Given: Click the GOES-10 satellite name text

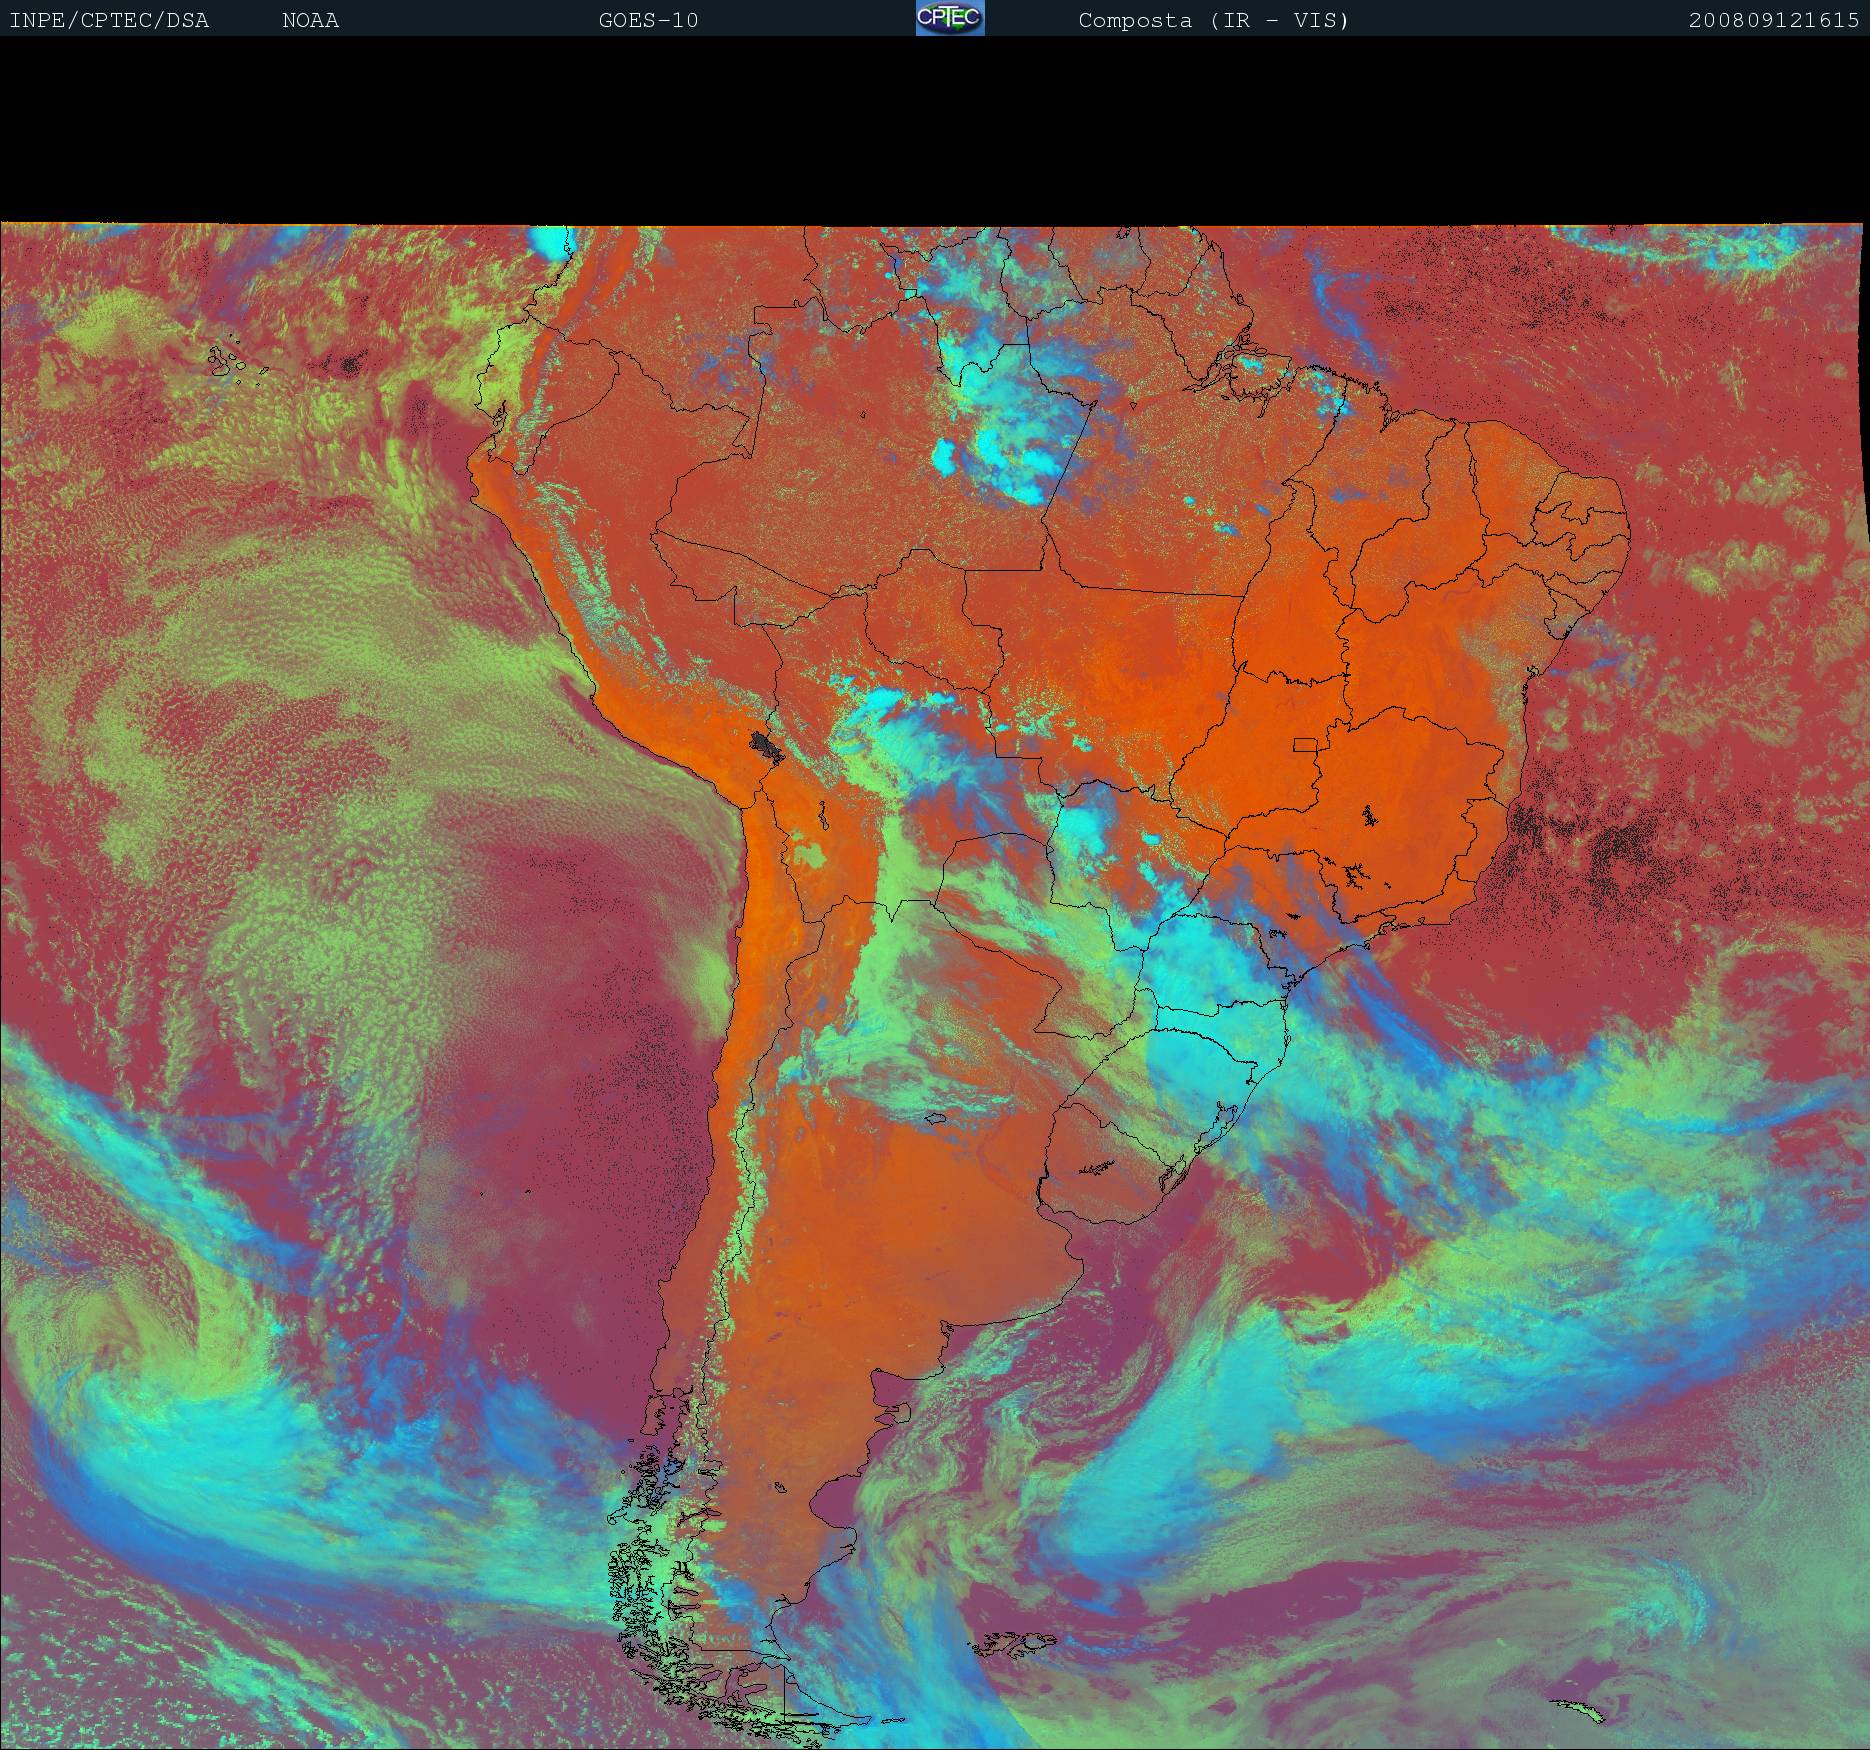Looking at the screenshot, I should pos(648,20).
